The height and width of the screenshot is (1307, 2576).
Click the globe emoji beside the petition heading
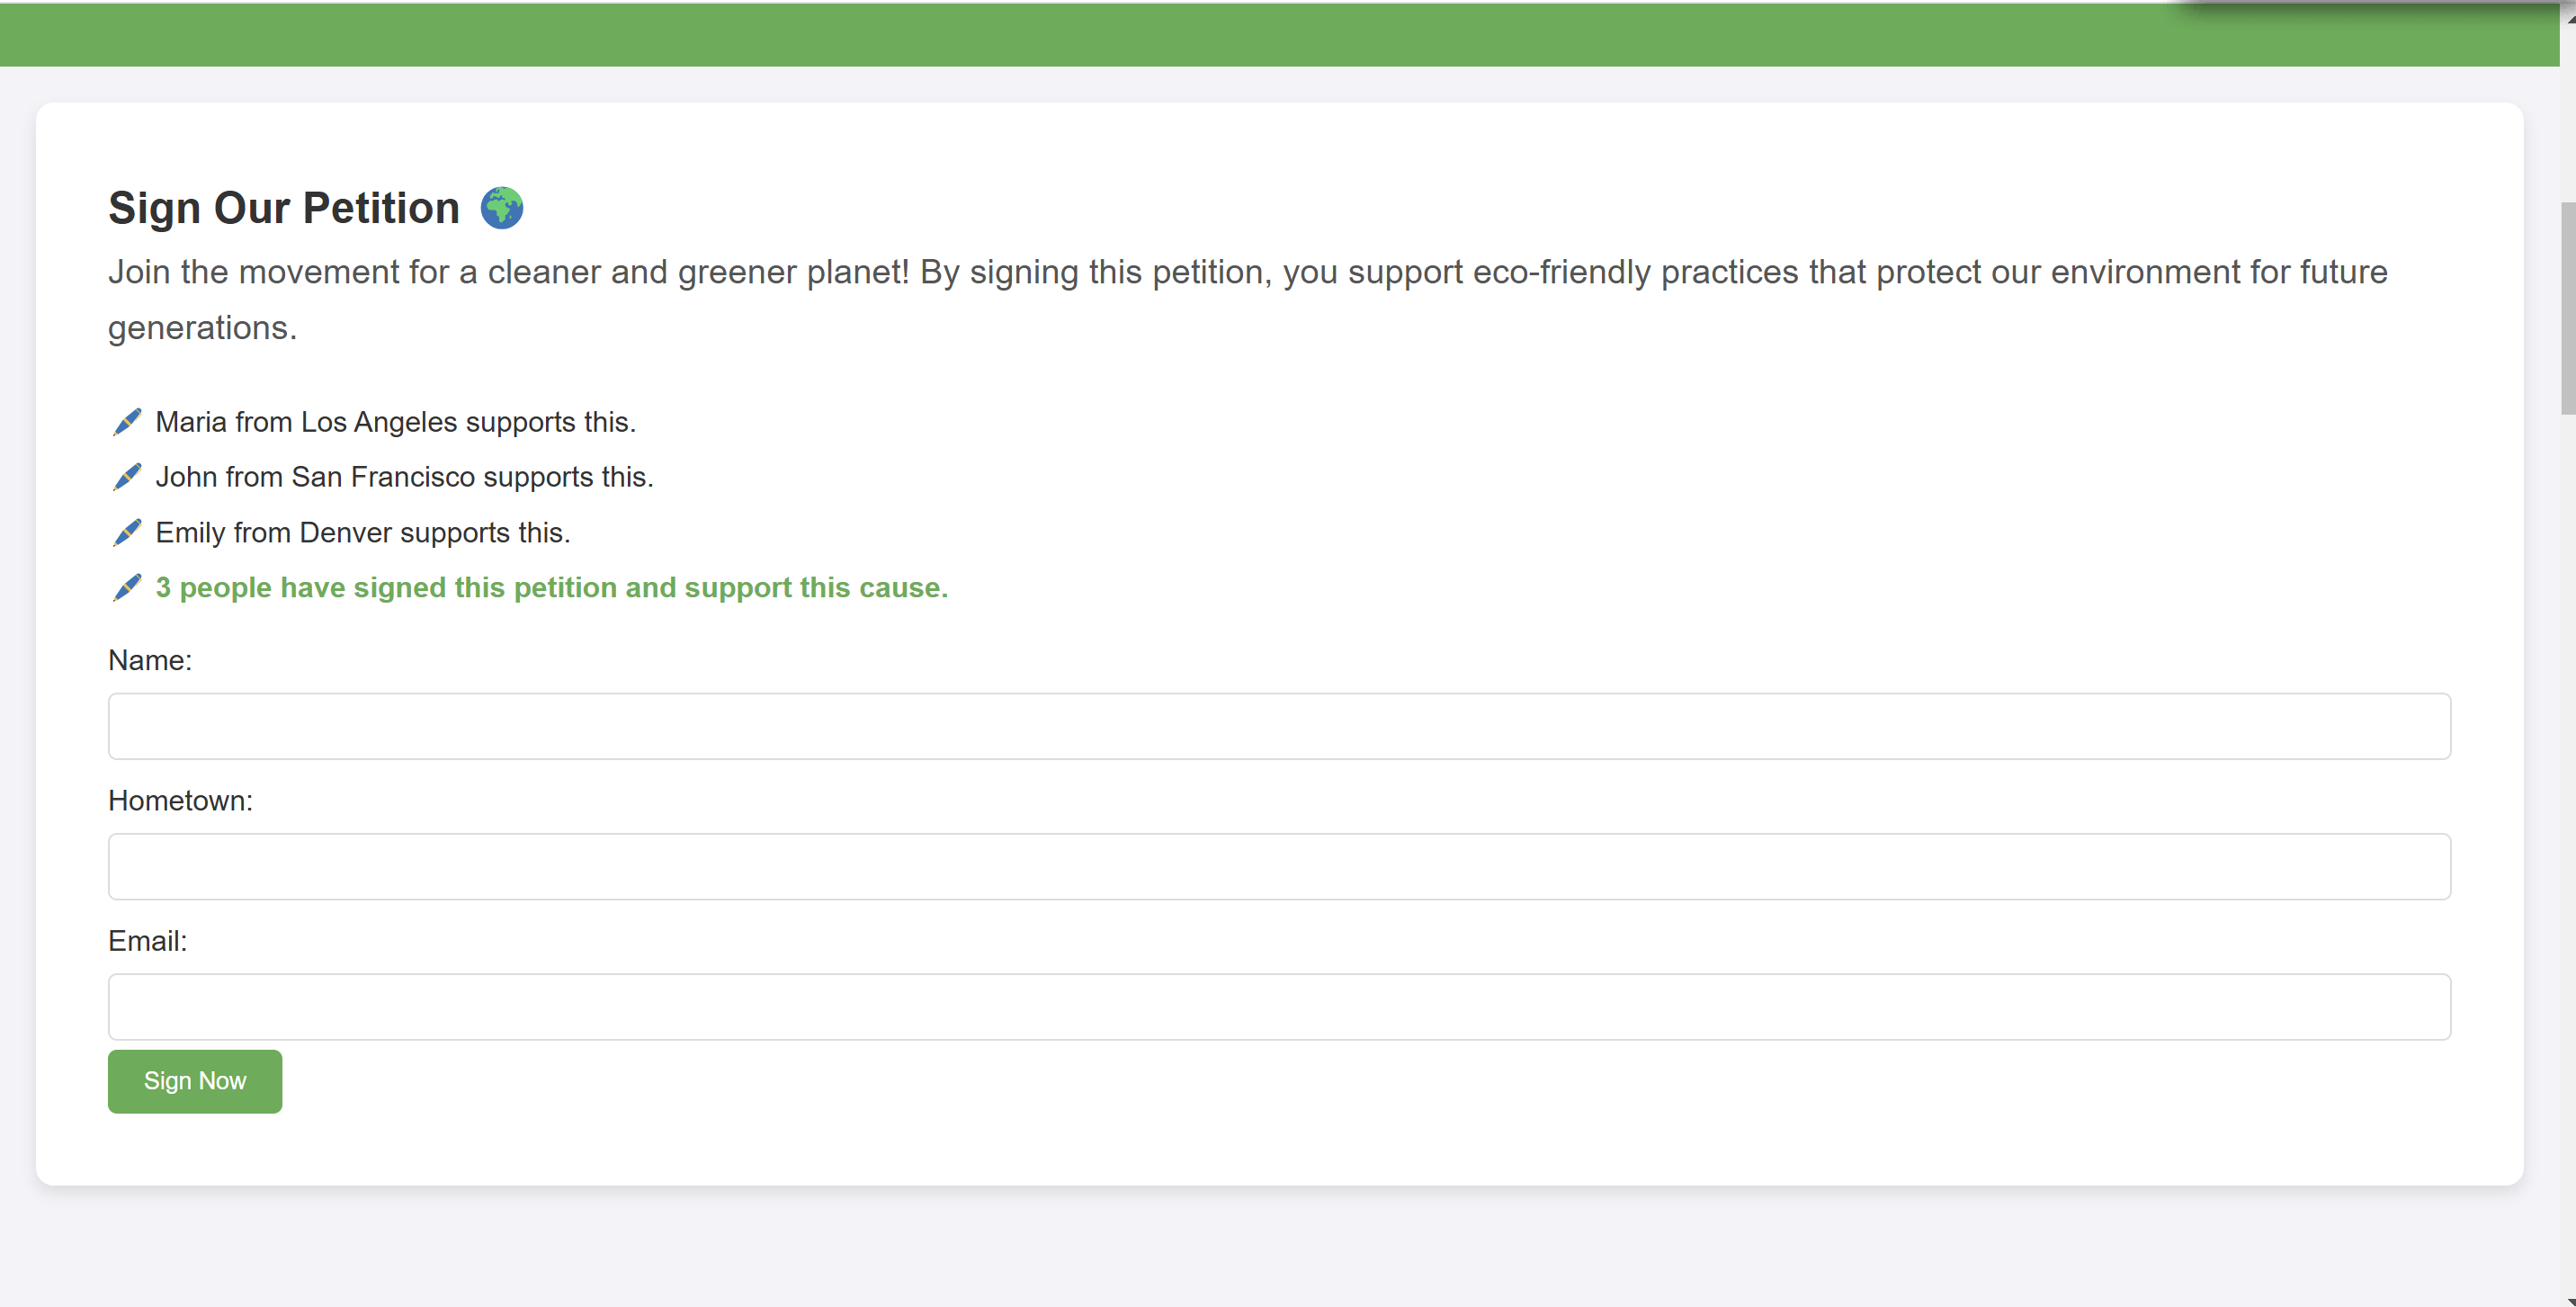tap(501, 208)
